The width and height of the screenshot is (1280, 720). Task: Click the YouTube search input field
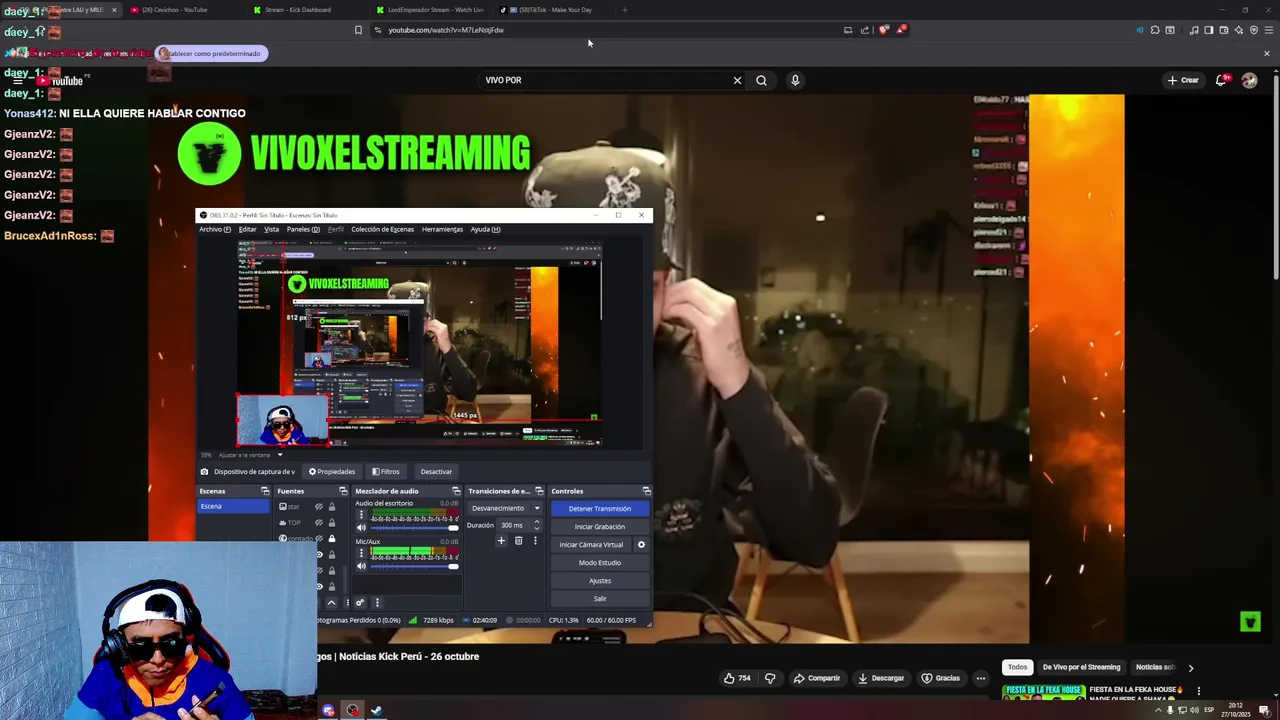605,80
